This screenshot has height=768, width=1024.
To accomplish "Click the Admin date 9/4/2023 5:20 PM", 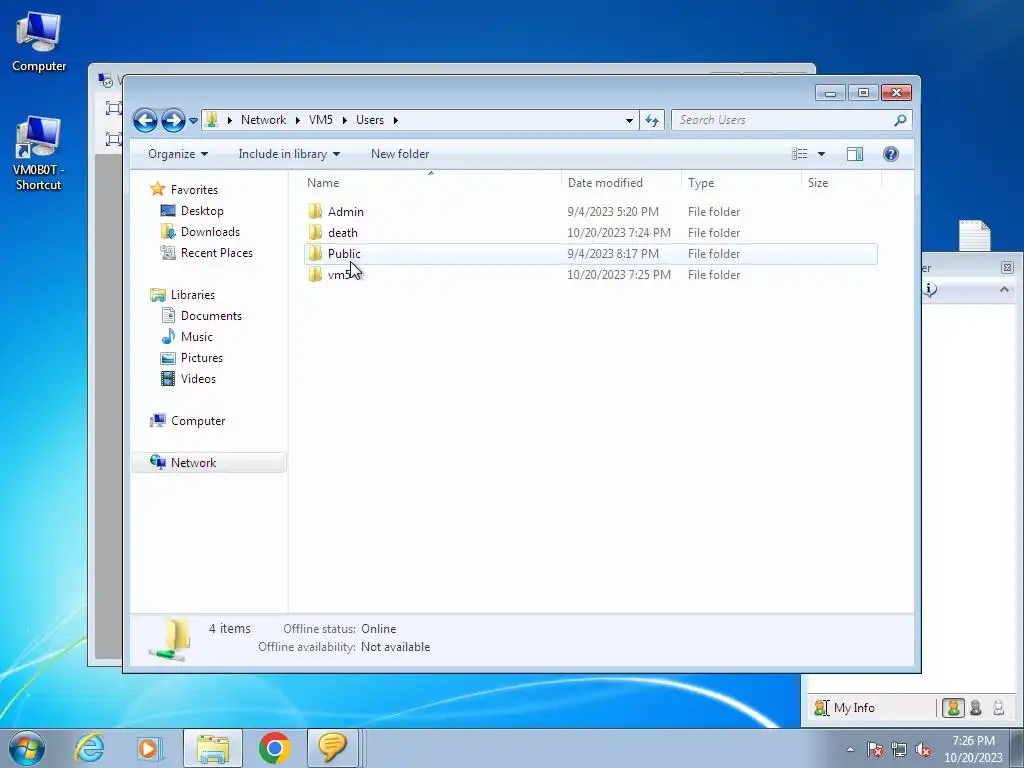I will click(613, 212).
